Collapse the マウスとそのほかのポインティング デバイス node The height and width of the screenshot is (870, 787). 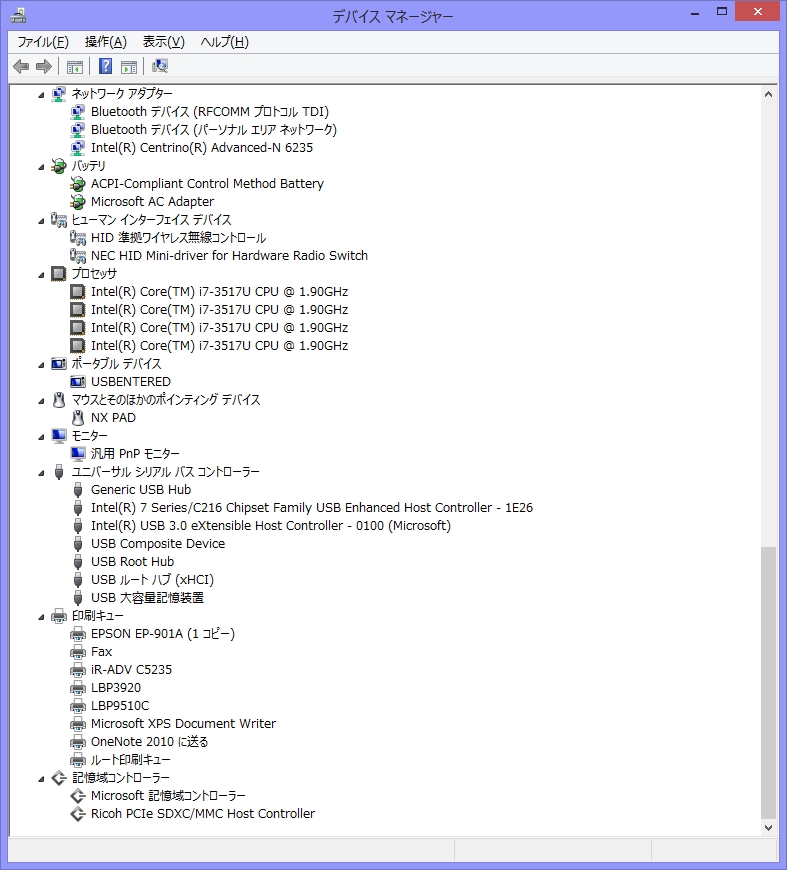(41, 401)
